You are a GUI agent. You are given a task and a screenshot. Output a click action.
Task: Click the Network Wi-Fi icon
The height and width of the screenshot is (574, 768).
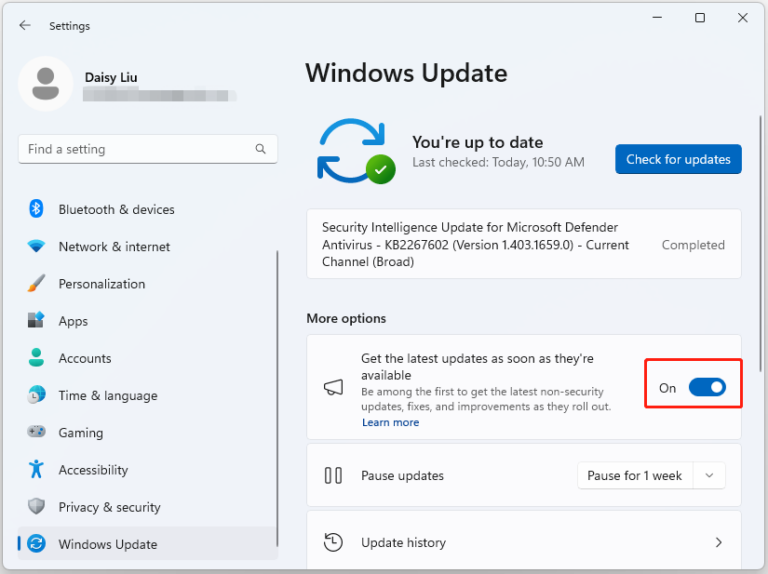(x=36, y=246)
